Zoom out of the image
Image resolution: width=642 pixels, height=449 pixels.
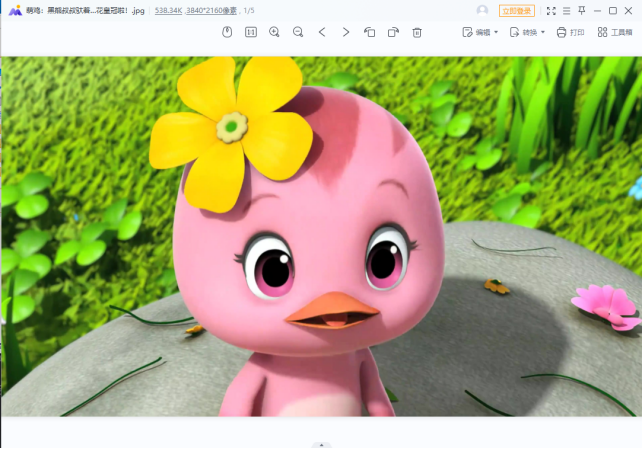(x=298, y=32)
